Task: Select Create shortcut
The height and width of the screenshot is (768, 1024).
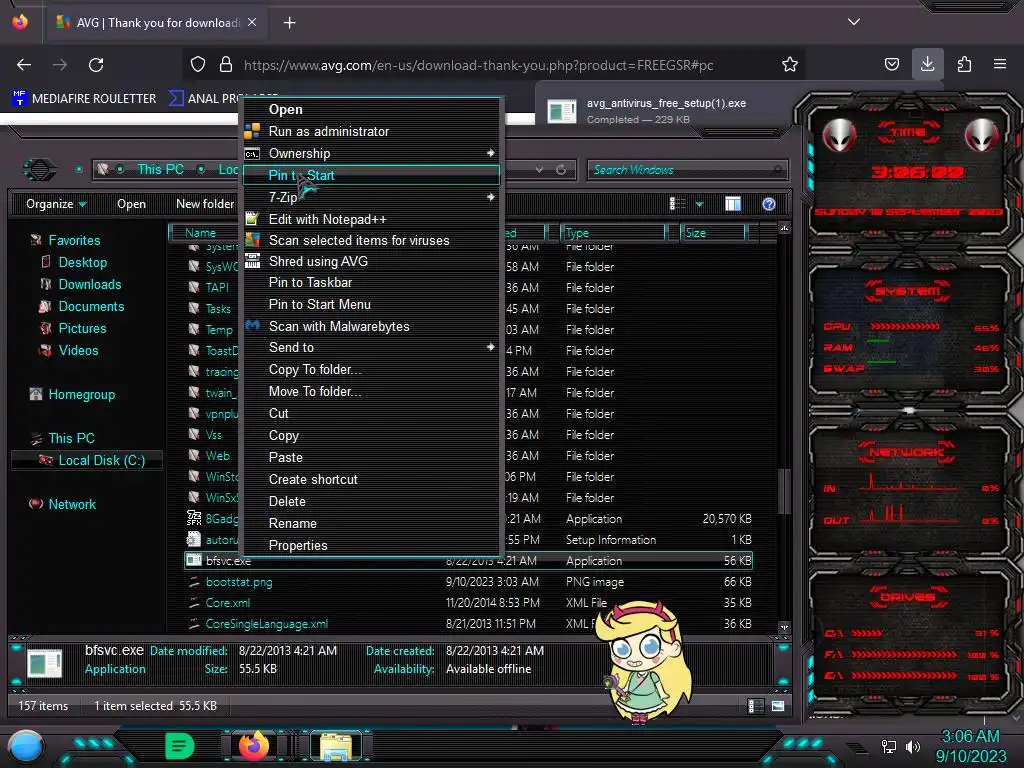Action: tap(371, 479)
